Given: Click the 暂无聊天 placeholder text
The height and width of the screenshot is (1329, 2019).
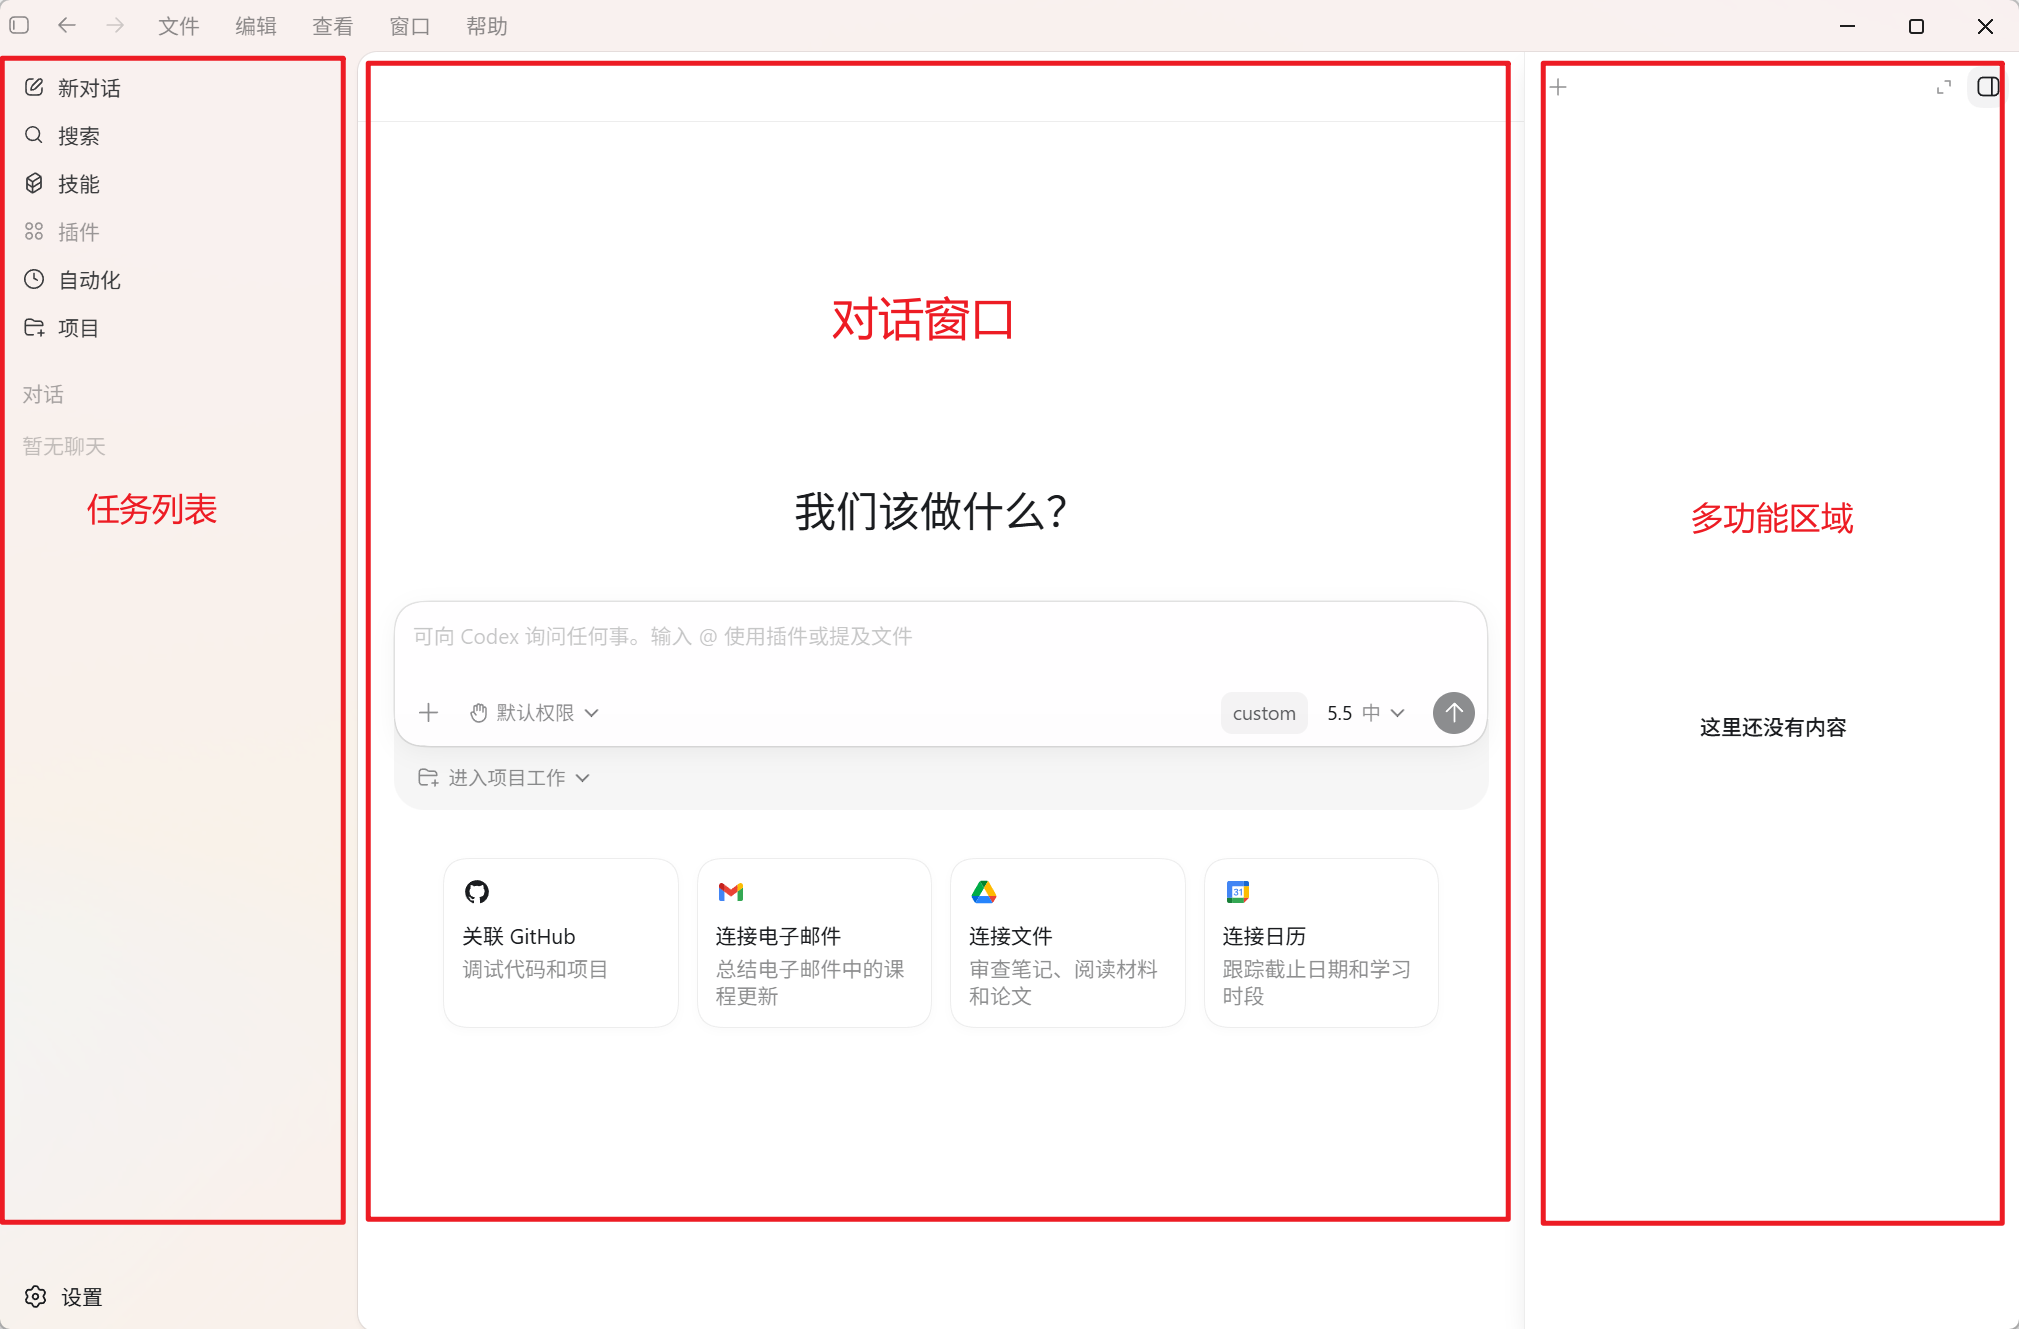Looking at the screenshot, I should click(64, 447).
